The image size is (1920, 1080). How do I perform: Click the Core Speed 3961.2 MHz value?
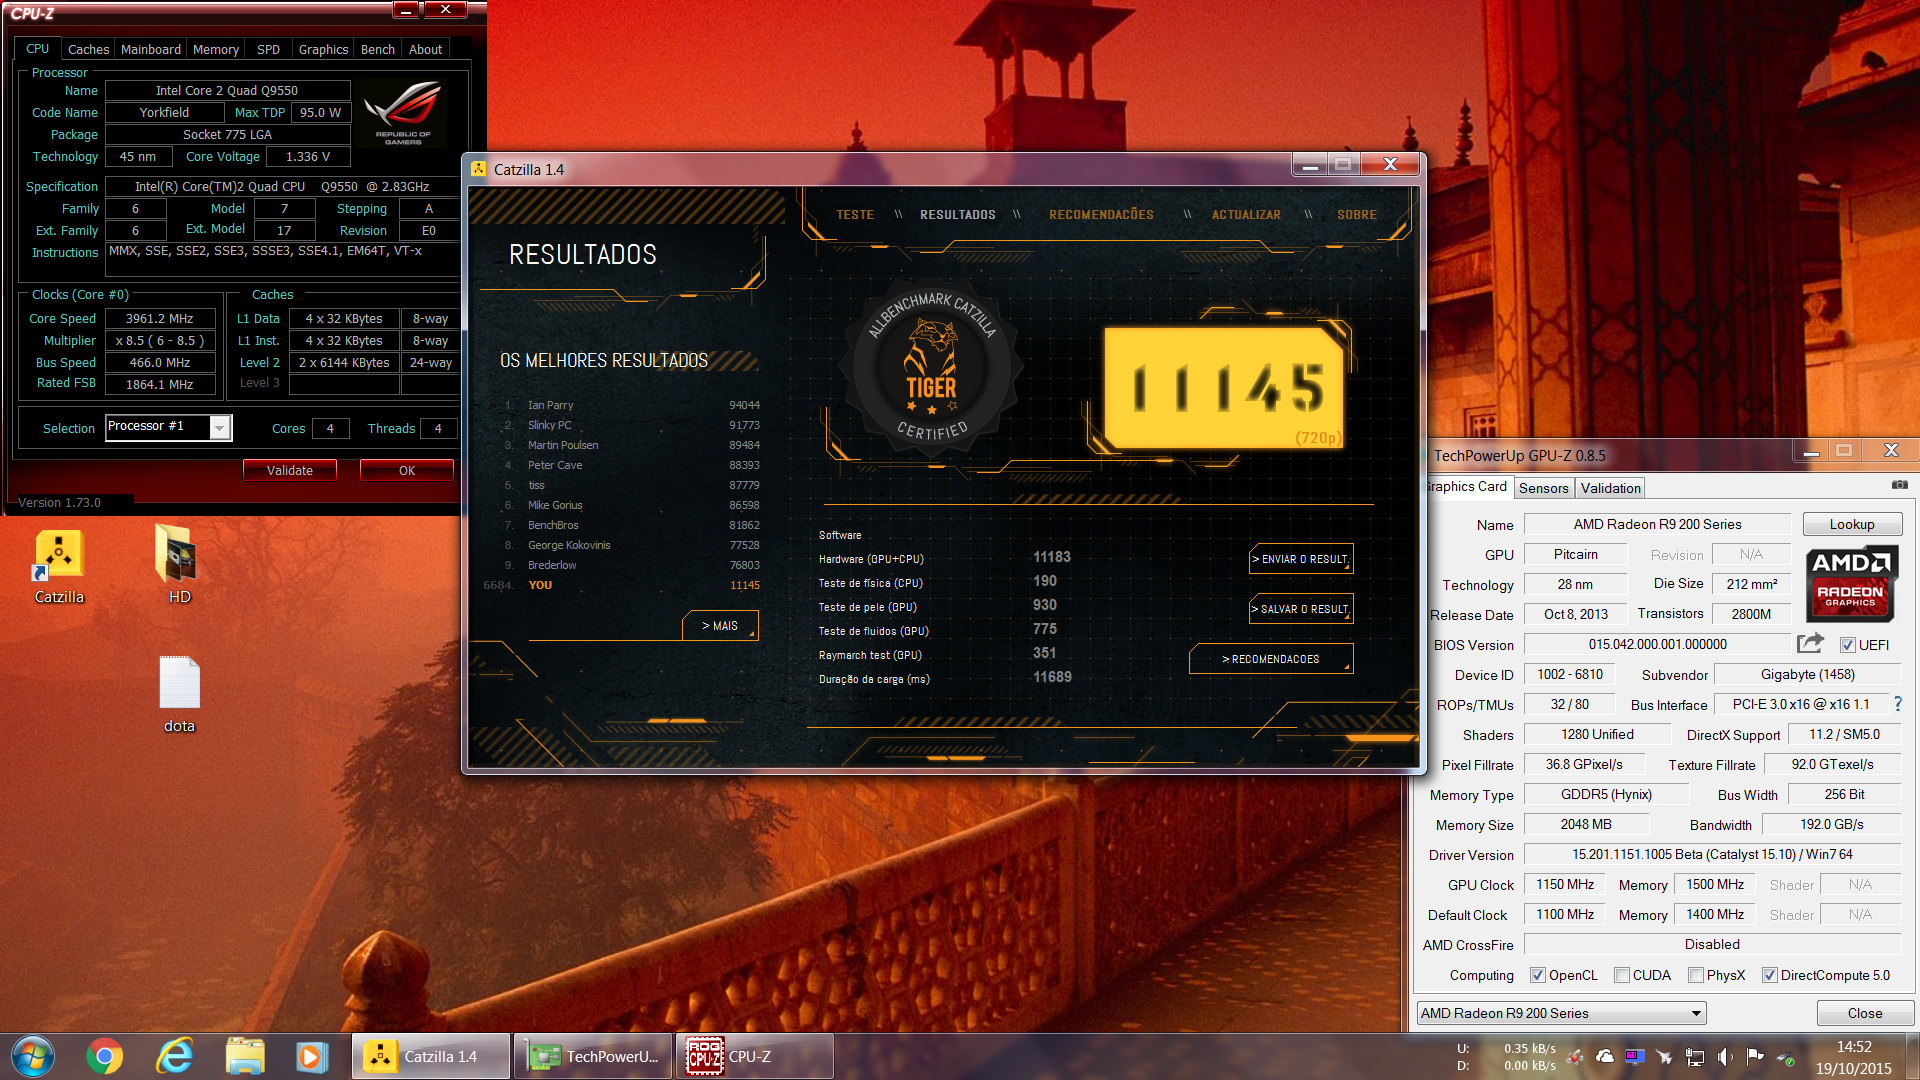[160, 318]
